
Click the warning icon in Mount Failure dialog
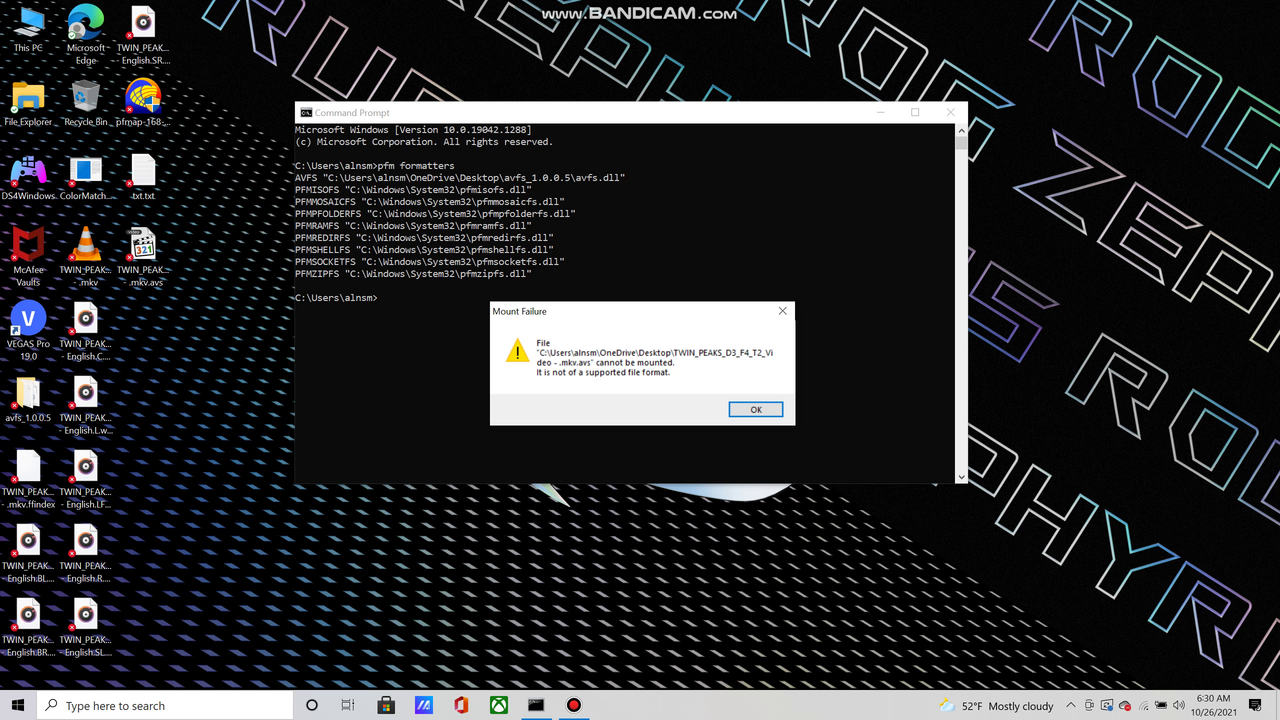[516, 352]
